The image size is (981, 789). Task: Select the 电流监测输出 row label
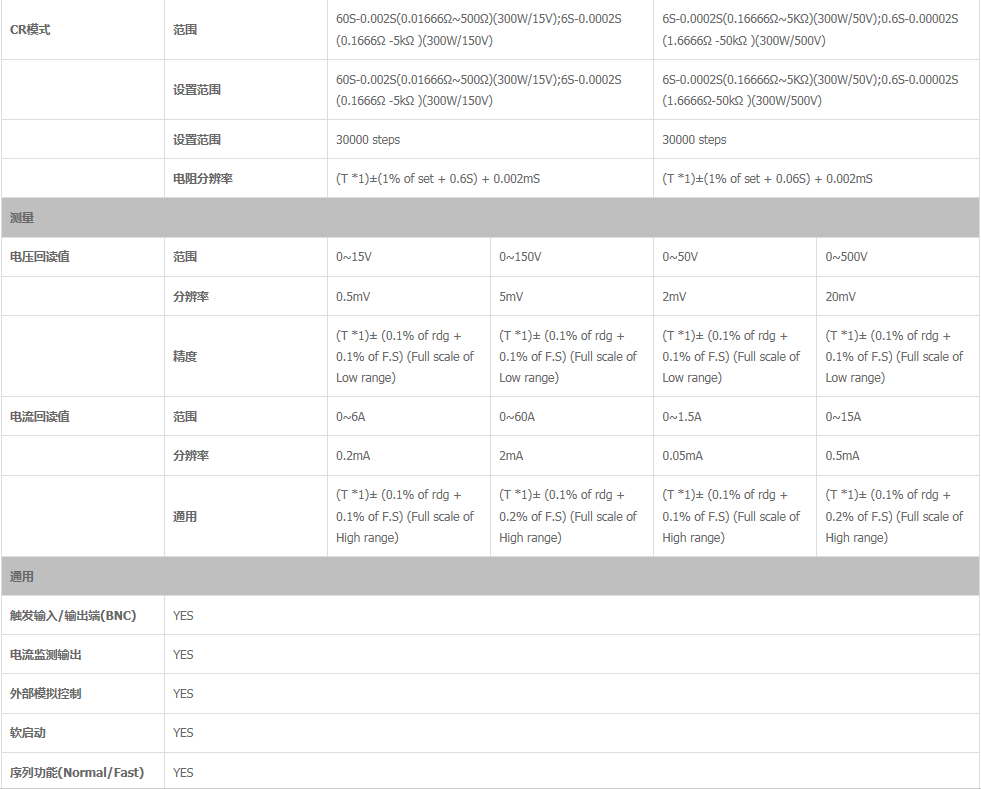[x=46, y=655]
